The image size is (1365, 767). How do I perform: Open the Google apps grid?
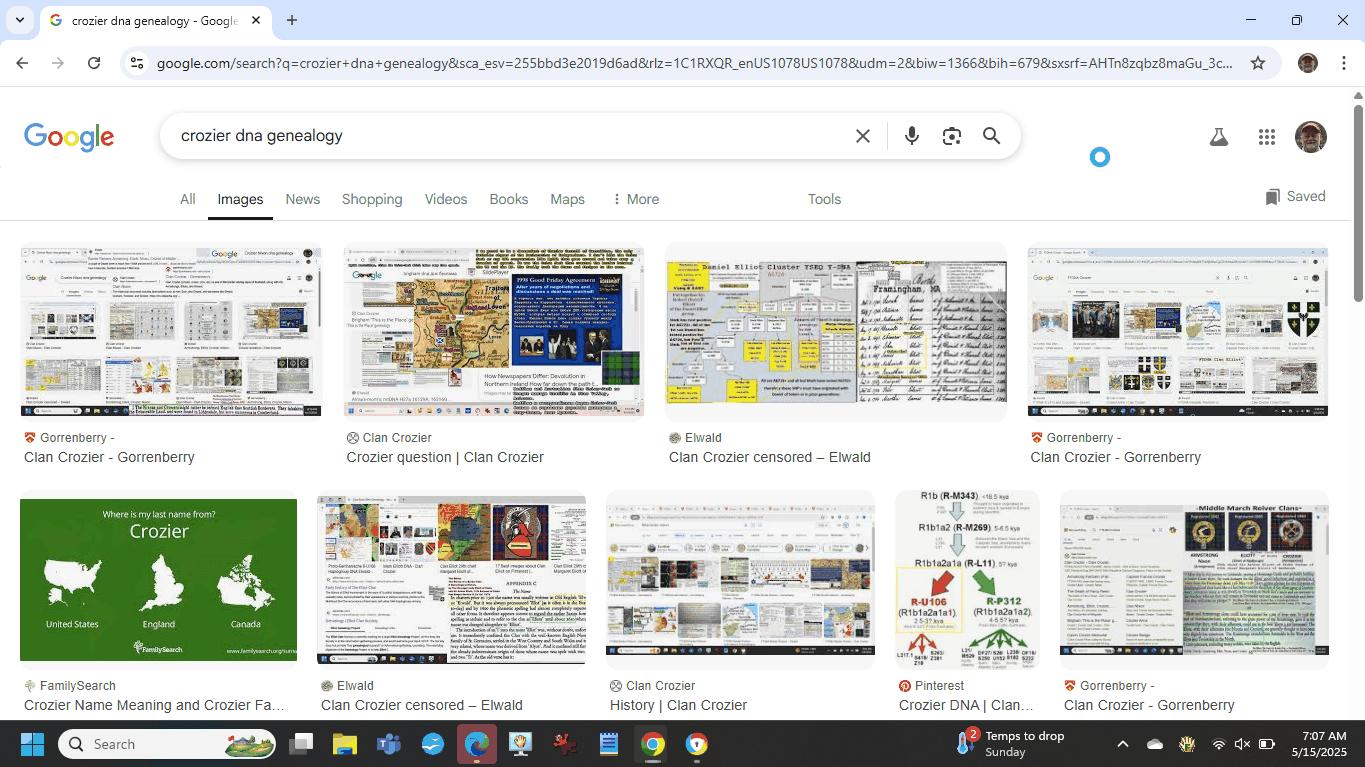point(1267,137)
